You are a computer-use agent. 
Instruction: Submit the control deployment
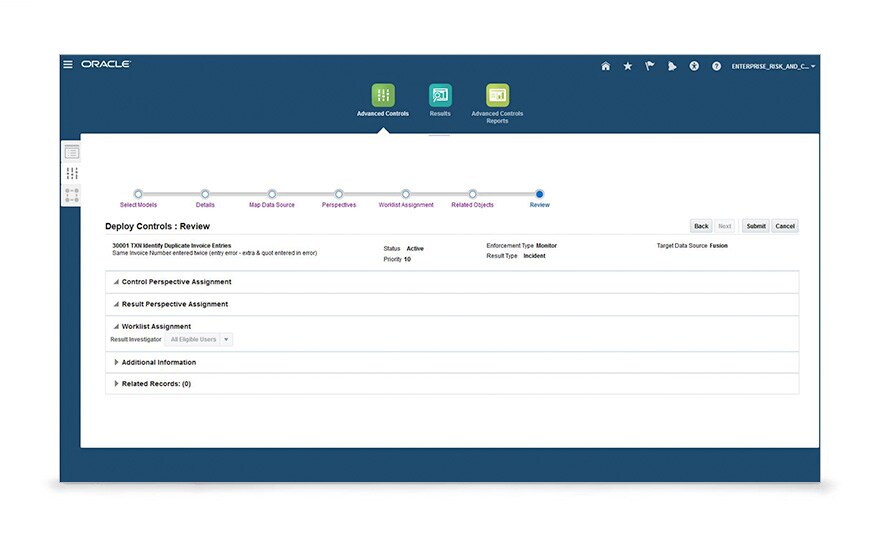(x=756, y=226)
